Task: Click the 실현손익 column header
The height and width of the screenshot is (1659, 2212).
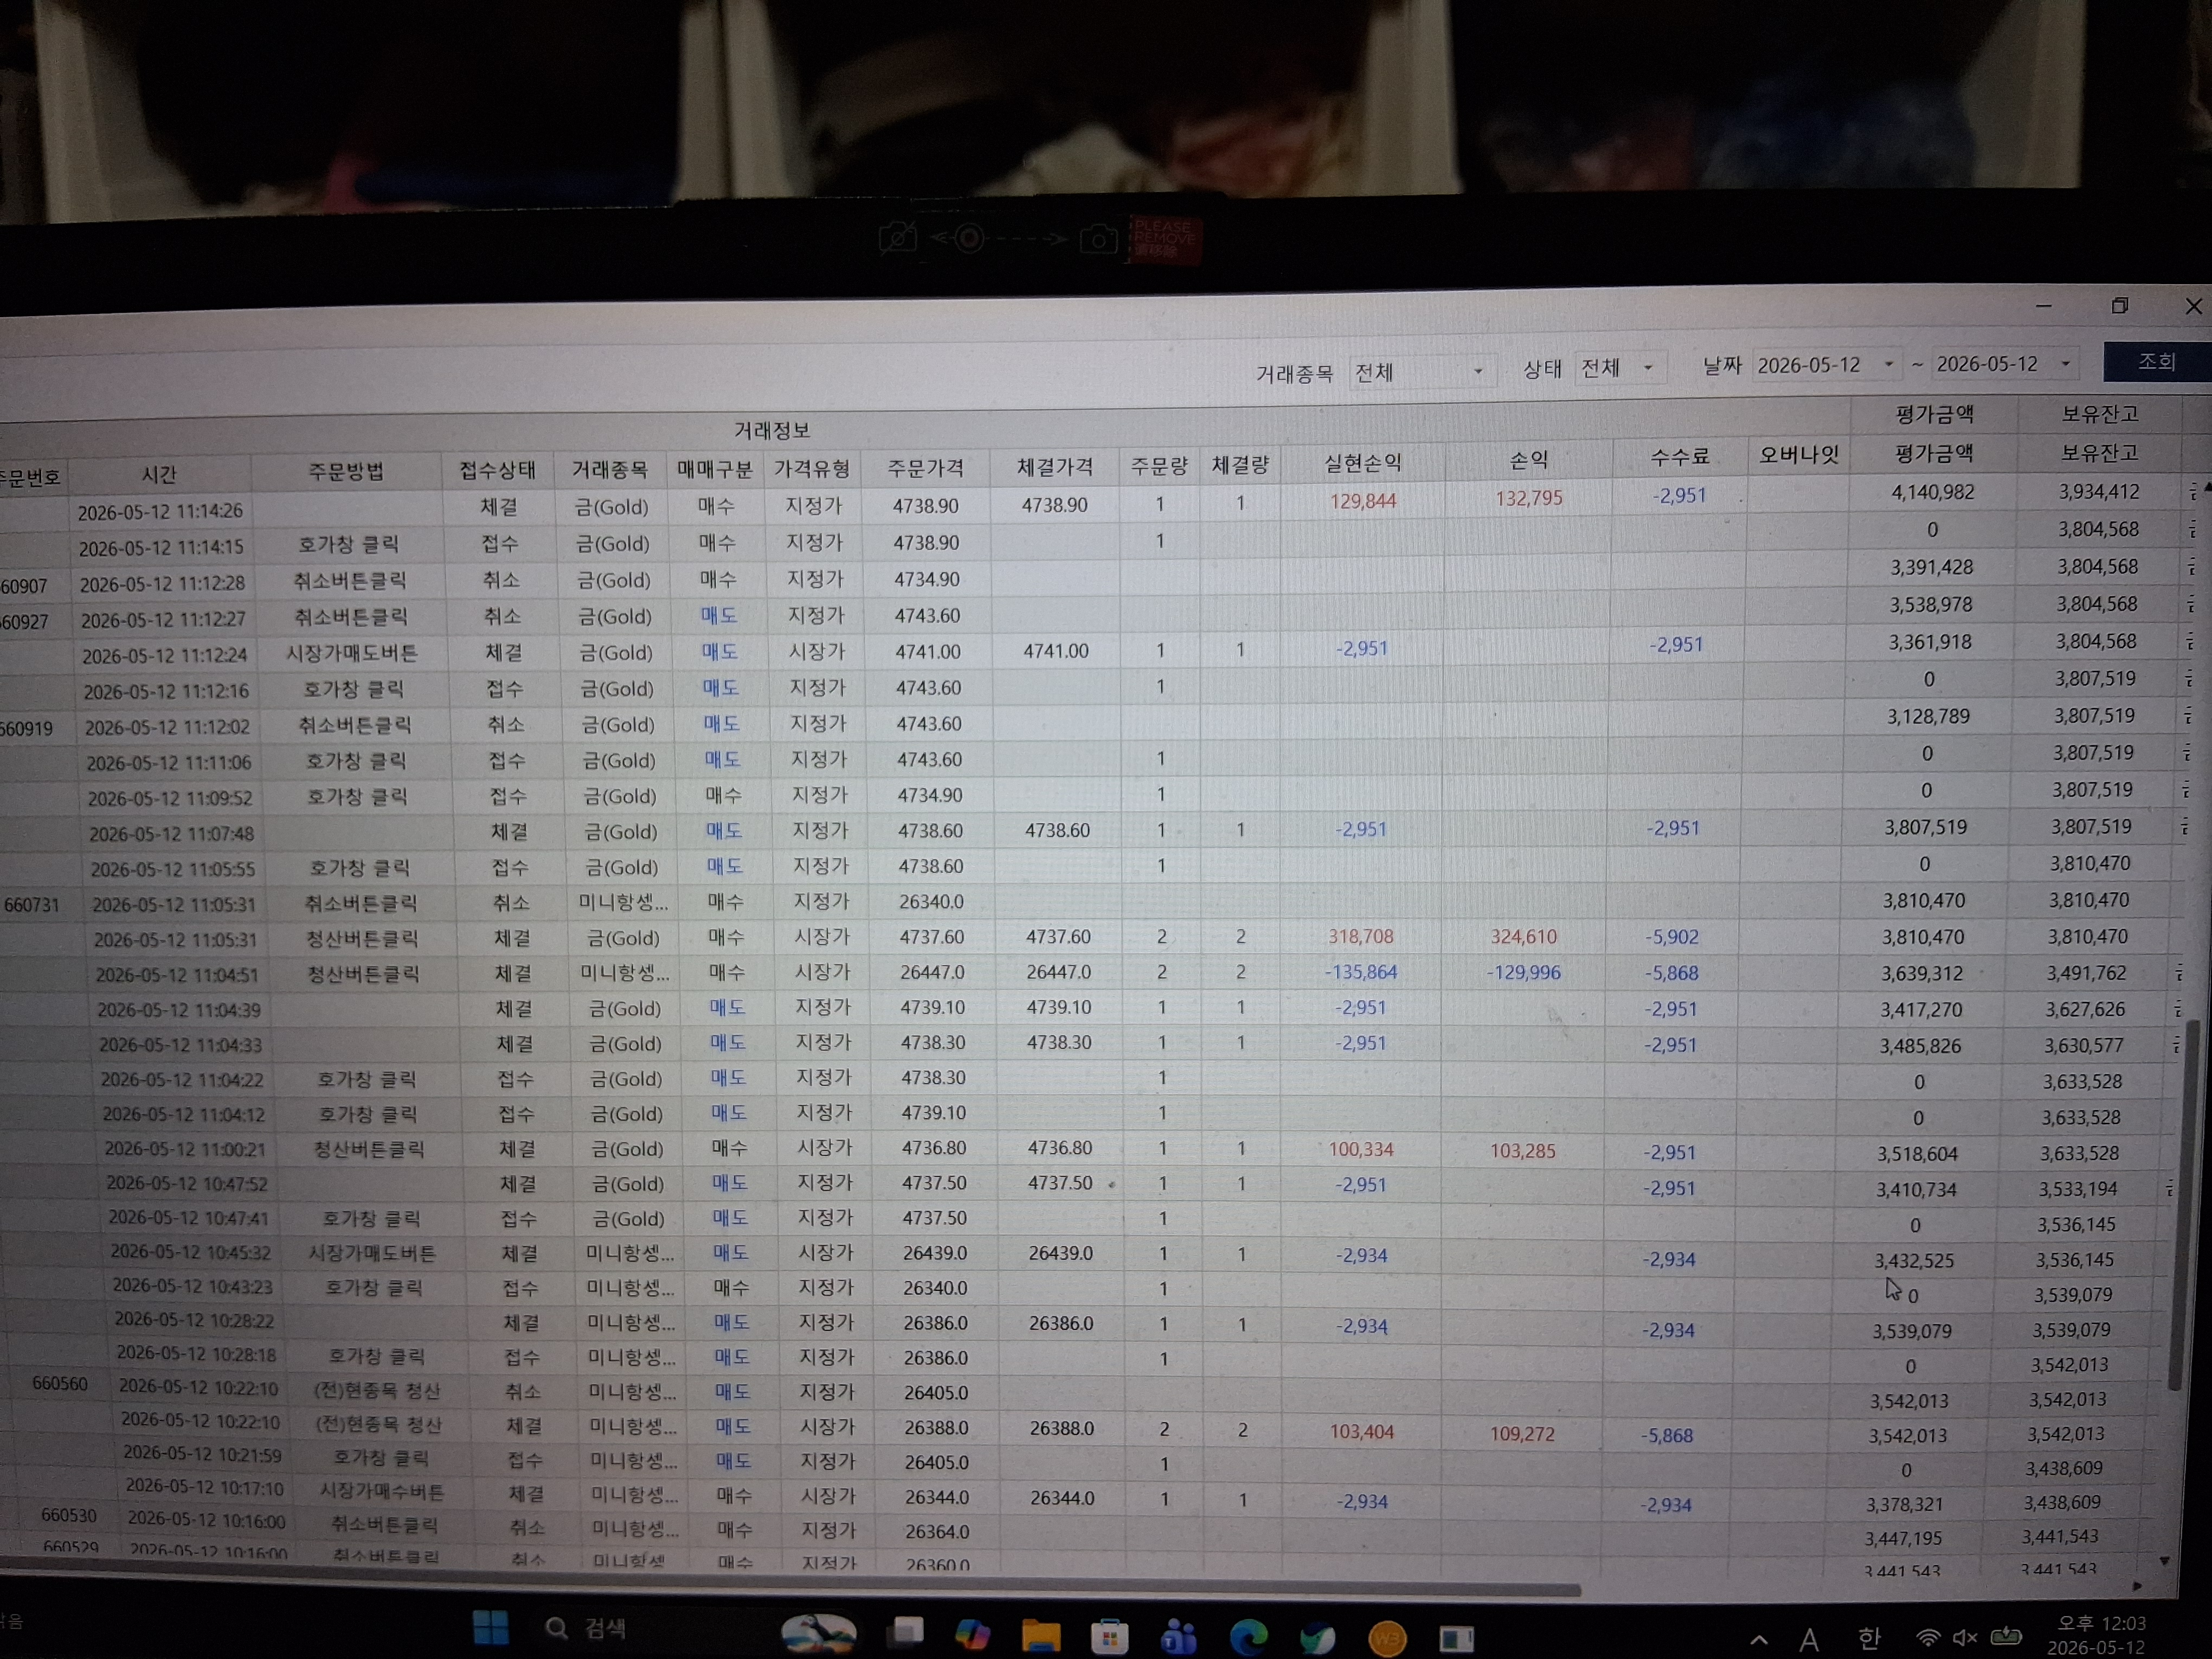Action: 1363,462
